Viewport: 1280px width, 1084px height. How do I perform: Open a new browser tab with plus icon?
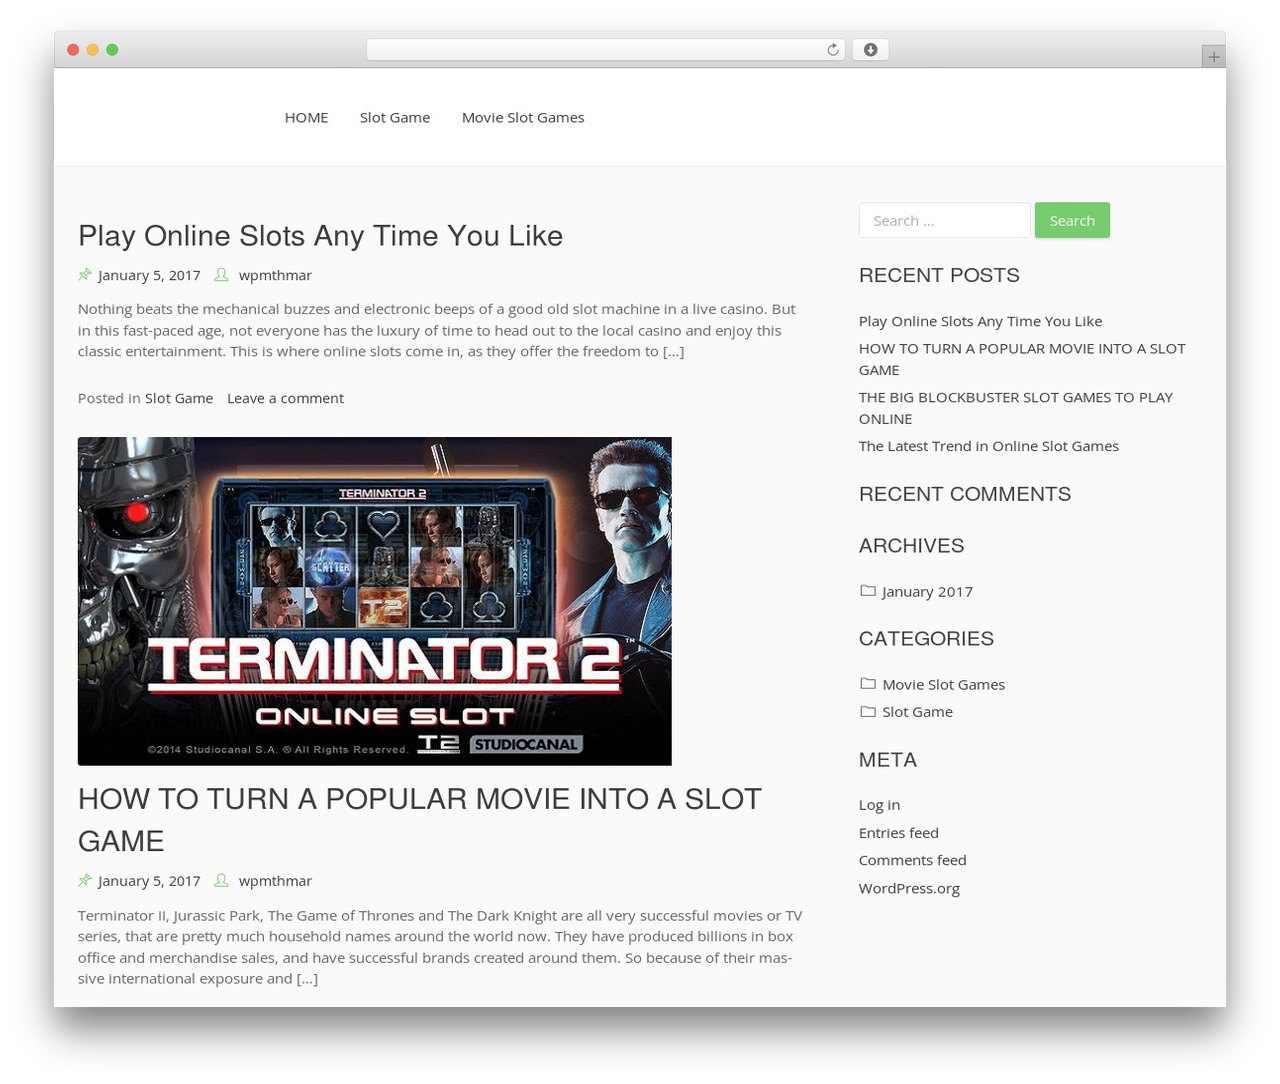coord(1213,57)
